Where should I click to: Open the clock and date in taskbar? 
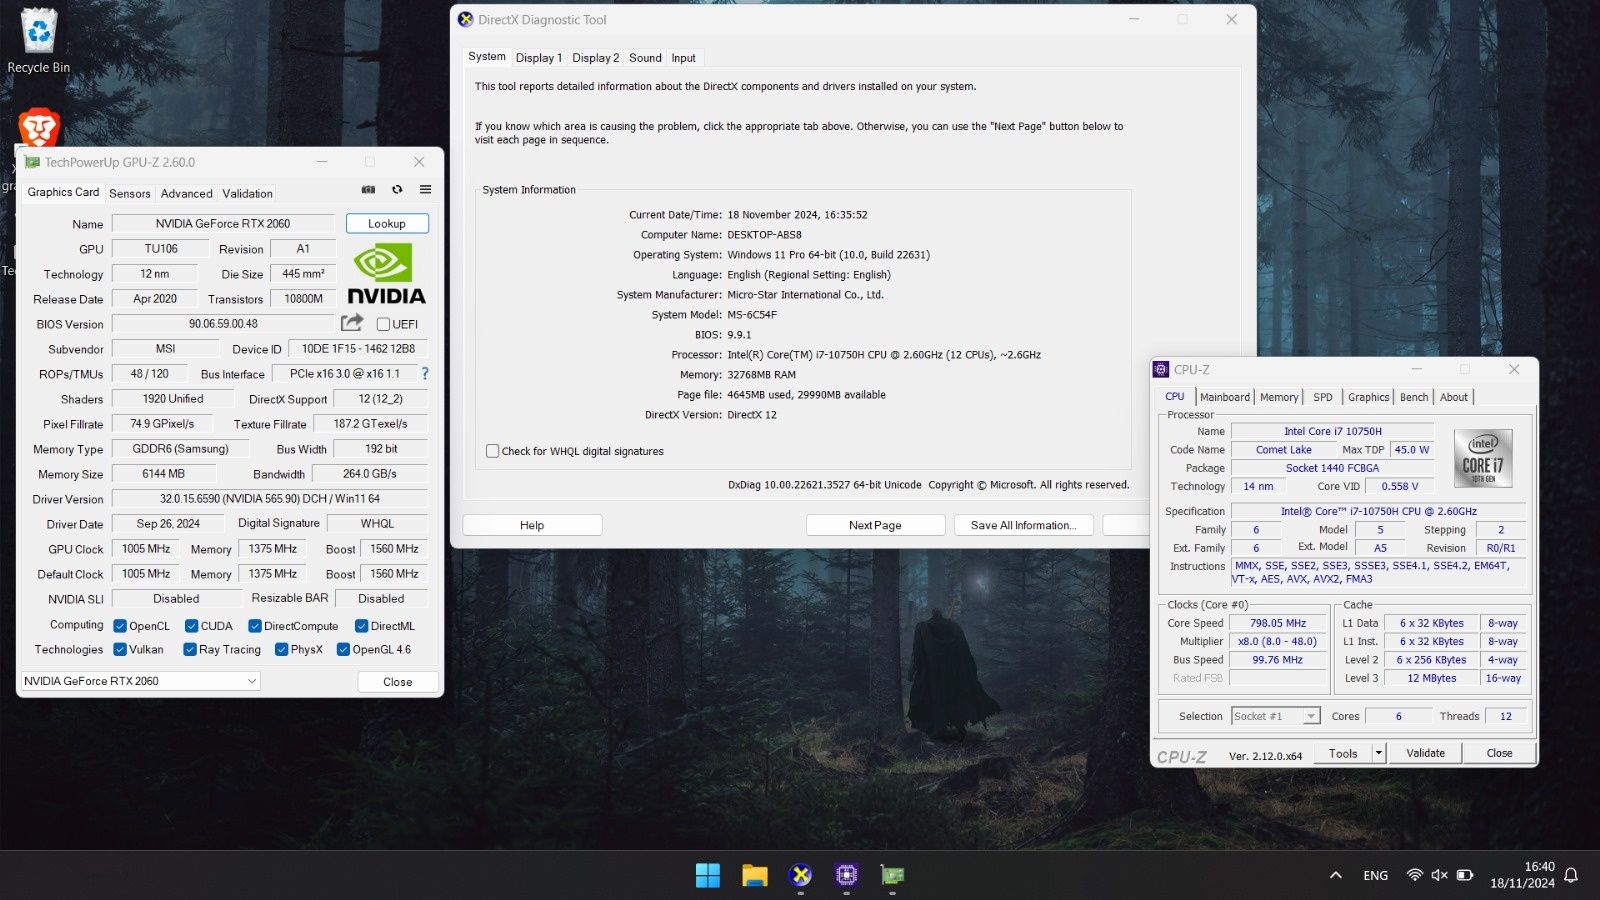click(1523, 875)
